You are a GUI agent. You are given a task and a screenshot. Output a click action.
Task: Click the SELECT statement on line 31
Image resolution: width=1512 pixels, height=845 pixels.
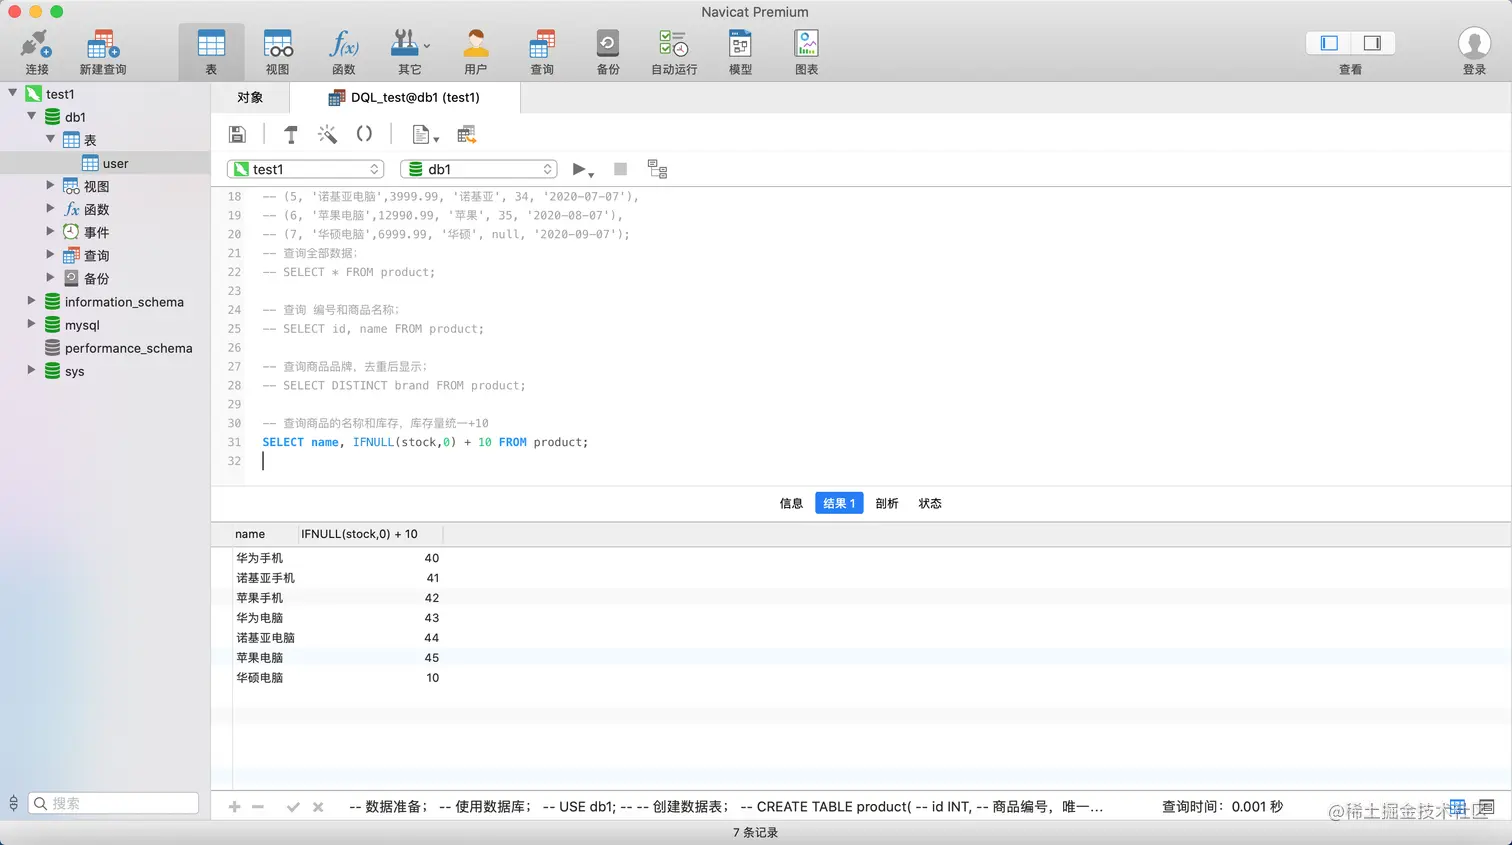(425, 442)
